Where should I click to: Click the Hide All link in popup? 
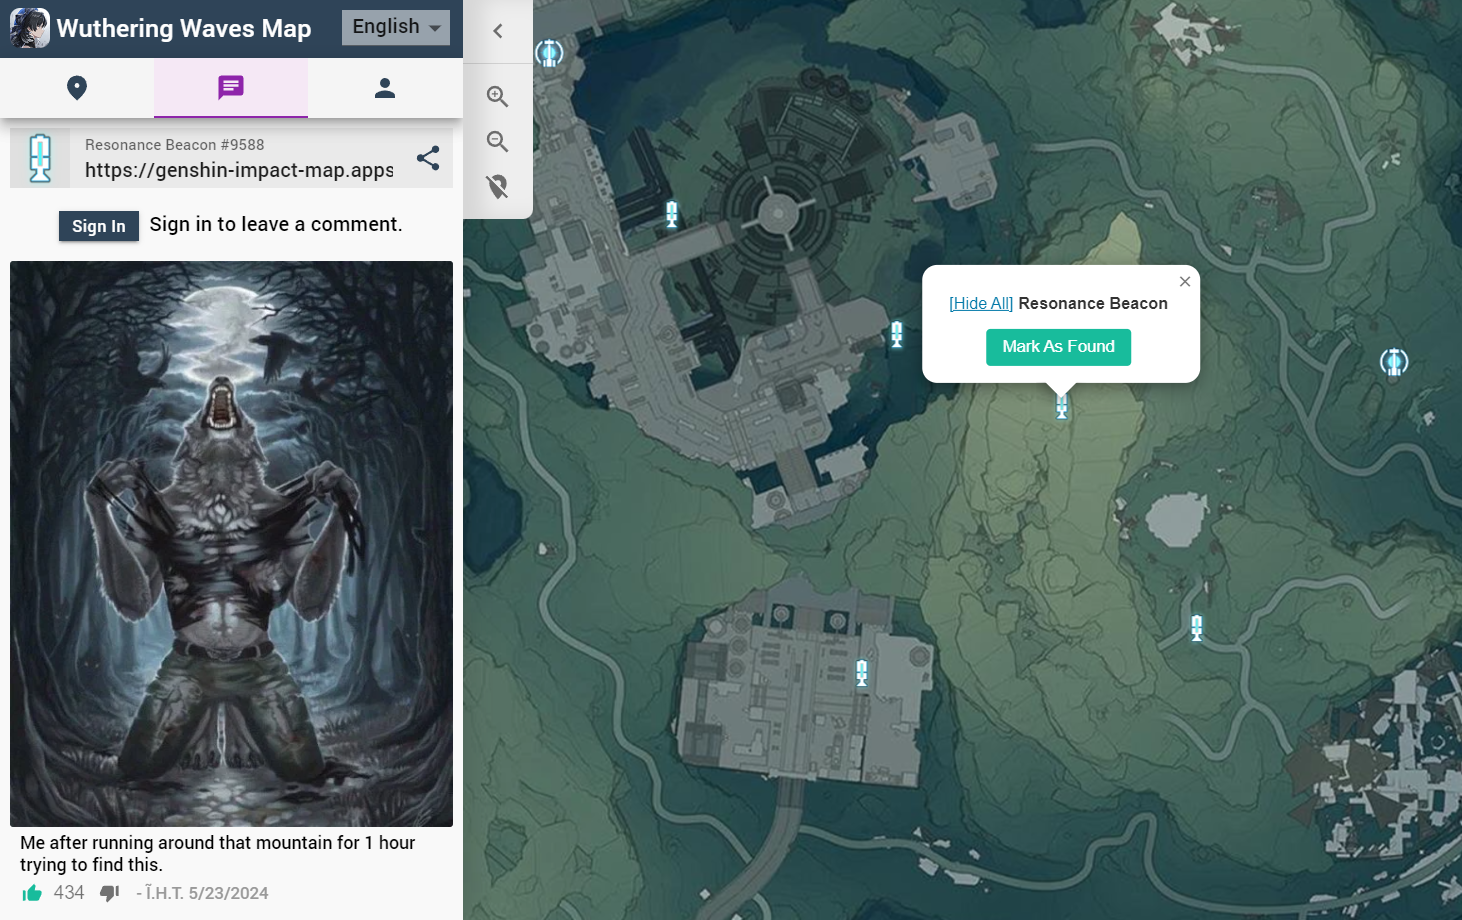(981, 303)
